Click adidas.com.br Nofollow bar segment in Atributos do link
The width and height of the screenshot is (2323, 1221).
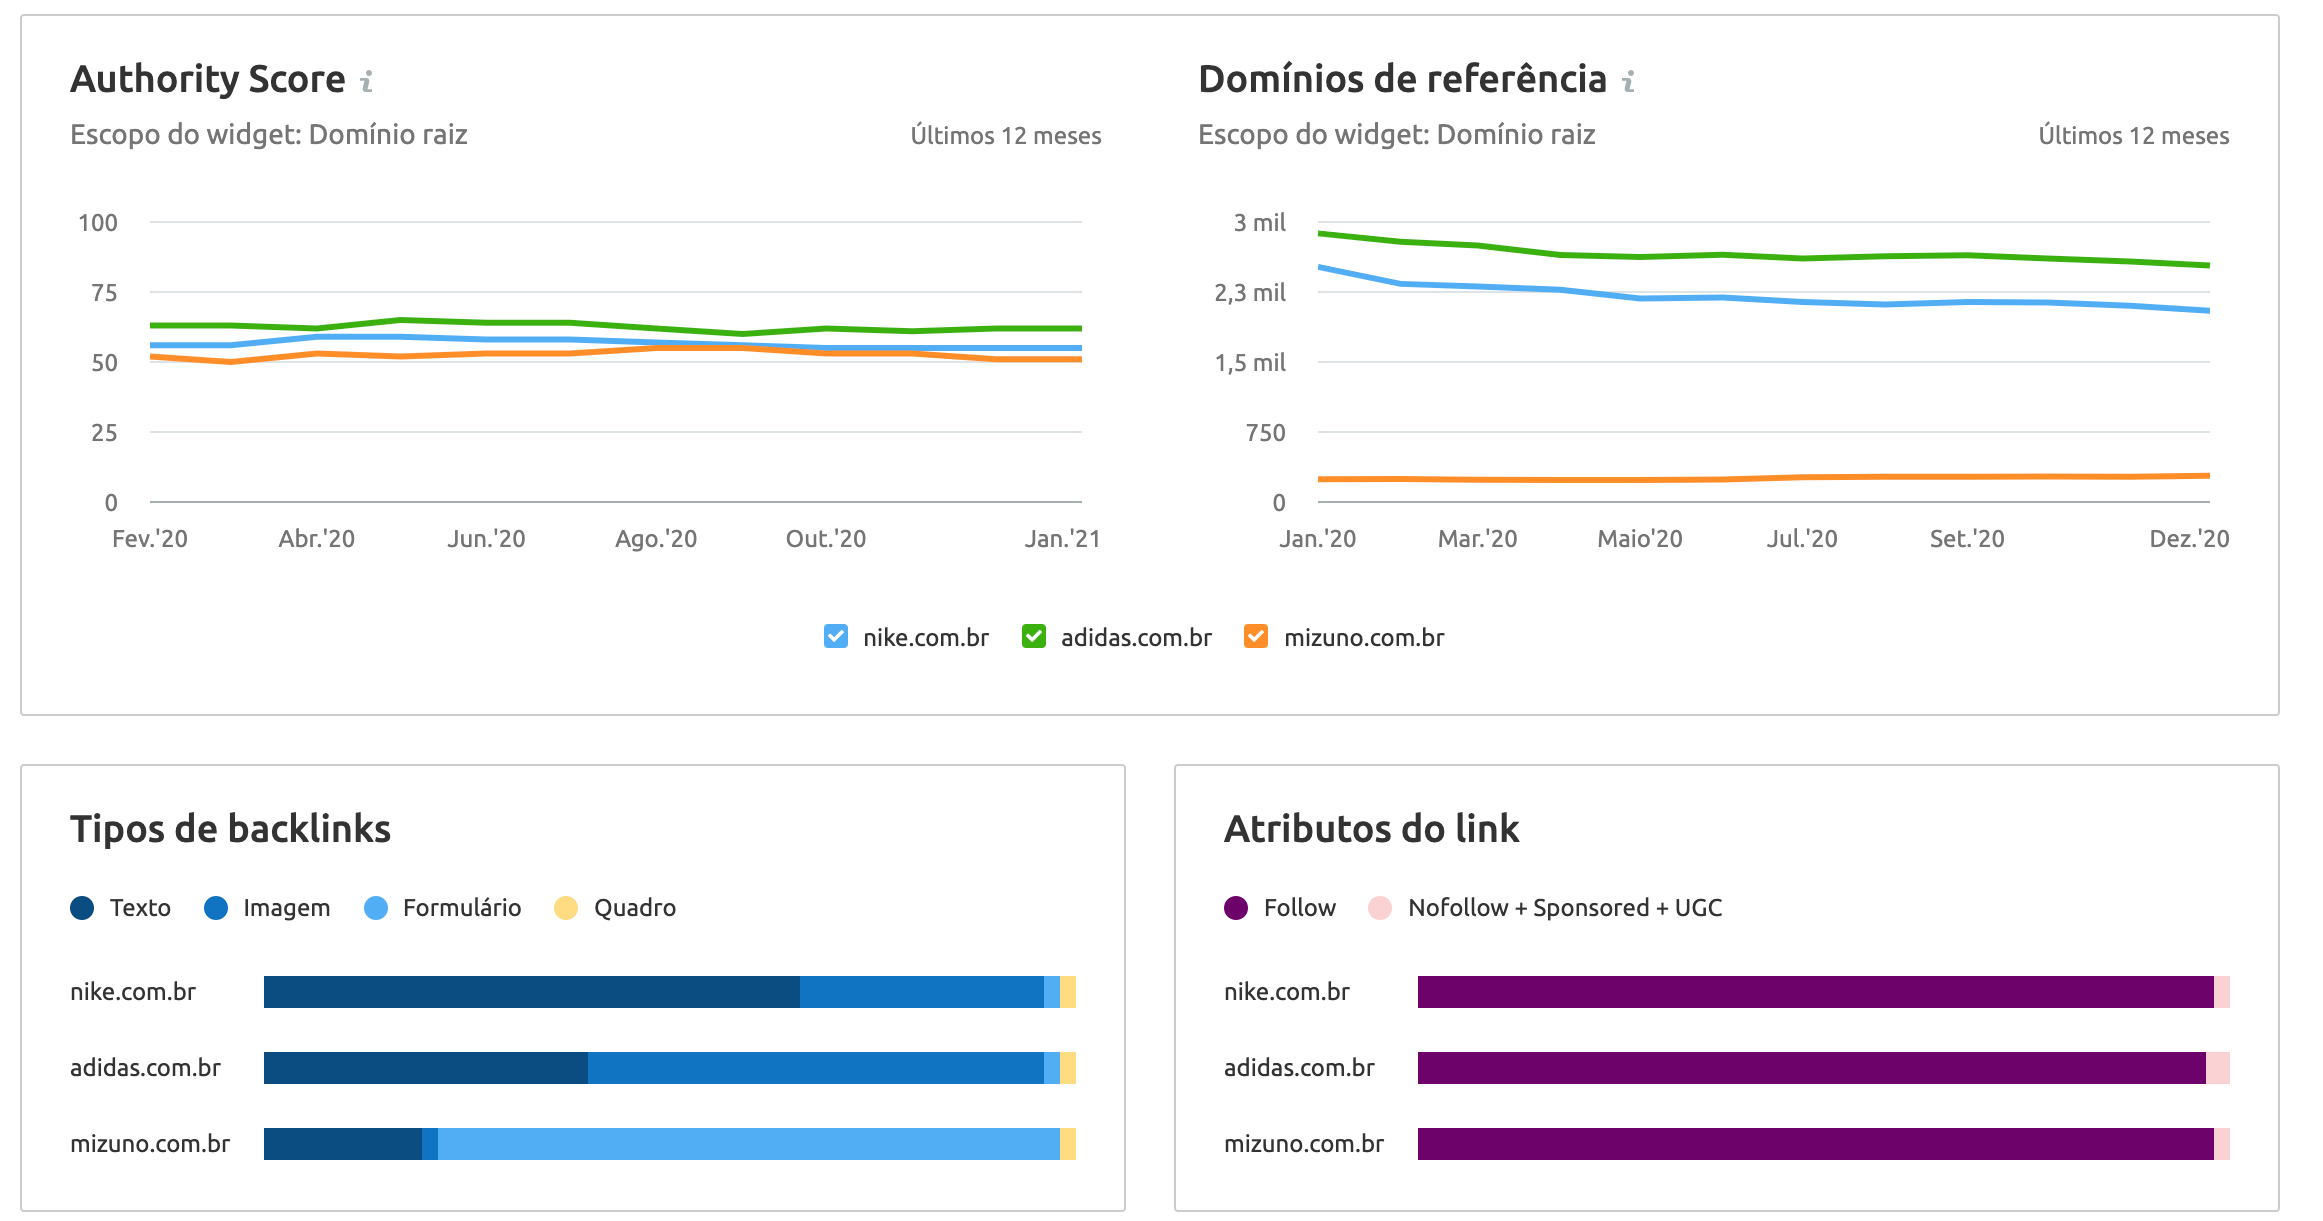2218,1068
